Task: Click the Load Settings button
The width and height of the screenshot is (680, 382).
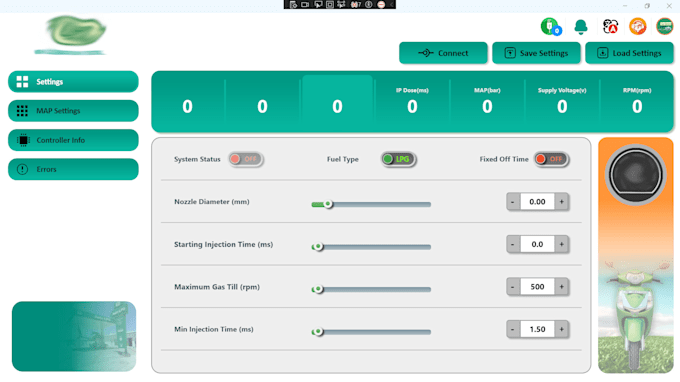Action: pyautogui.click(x=629, y=53)
